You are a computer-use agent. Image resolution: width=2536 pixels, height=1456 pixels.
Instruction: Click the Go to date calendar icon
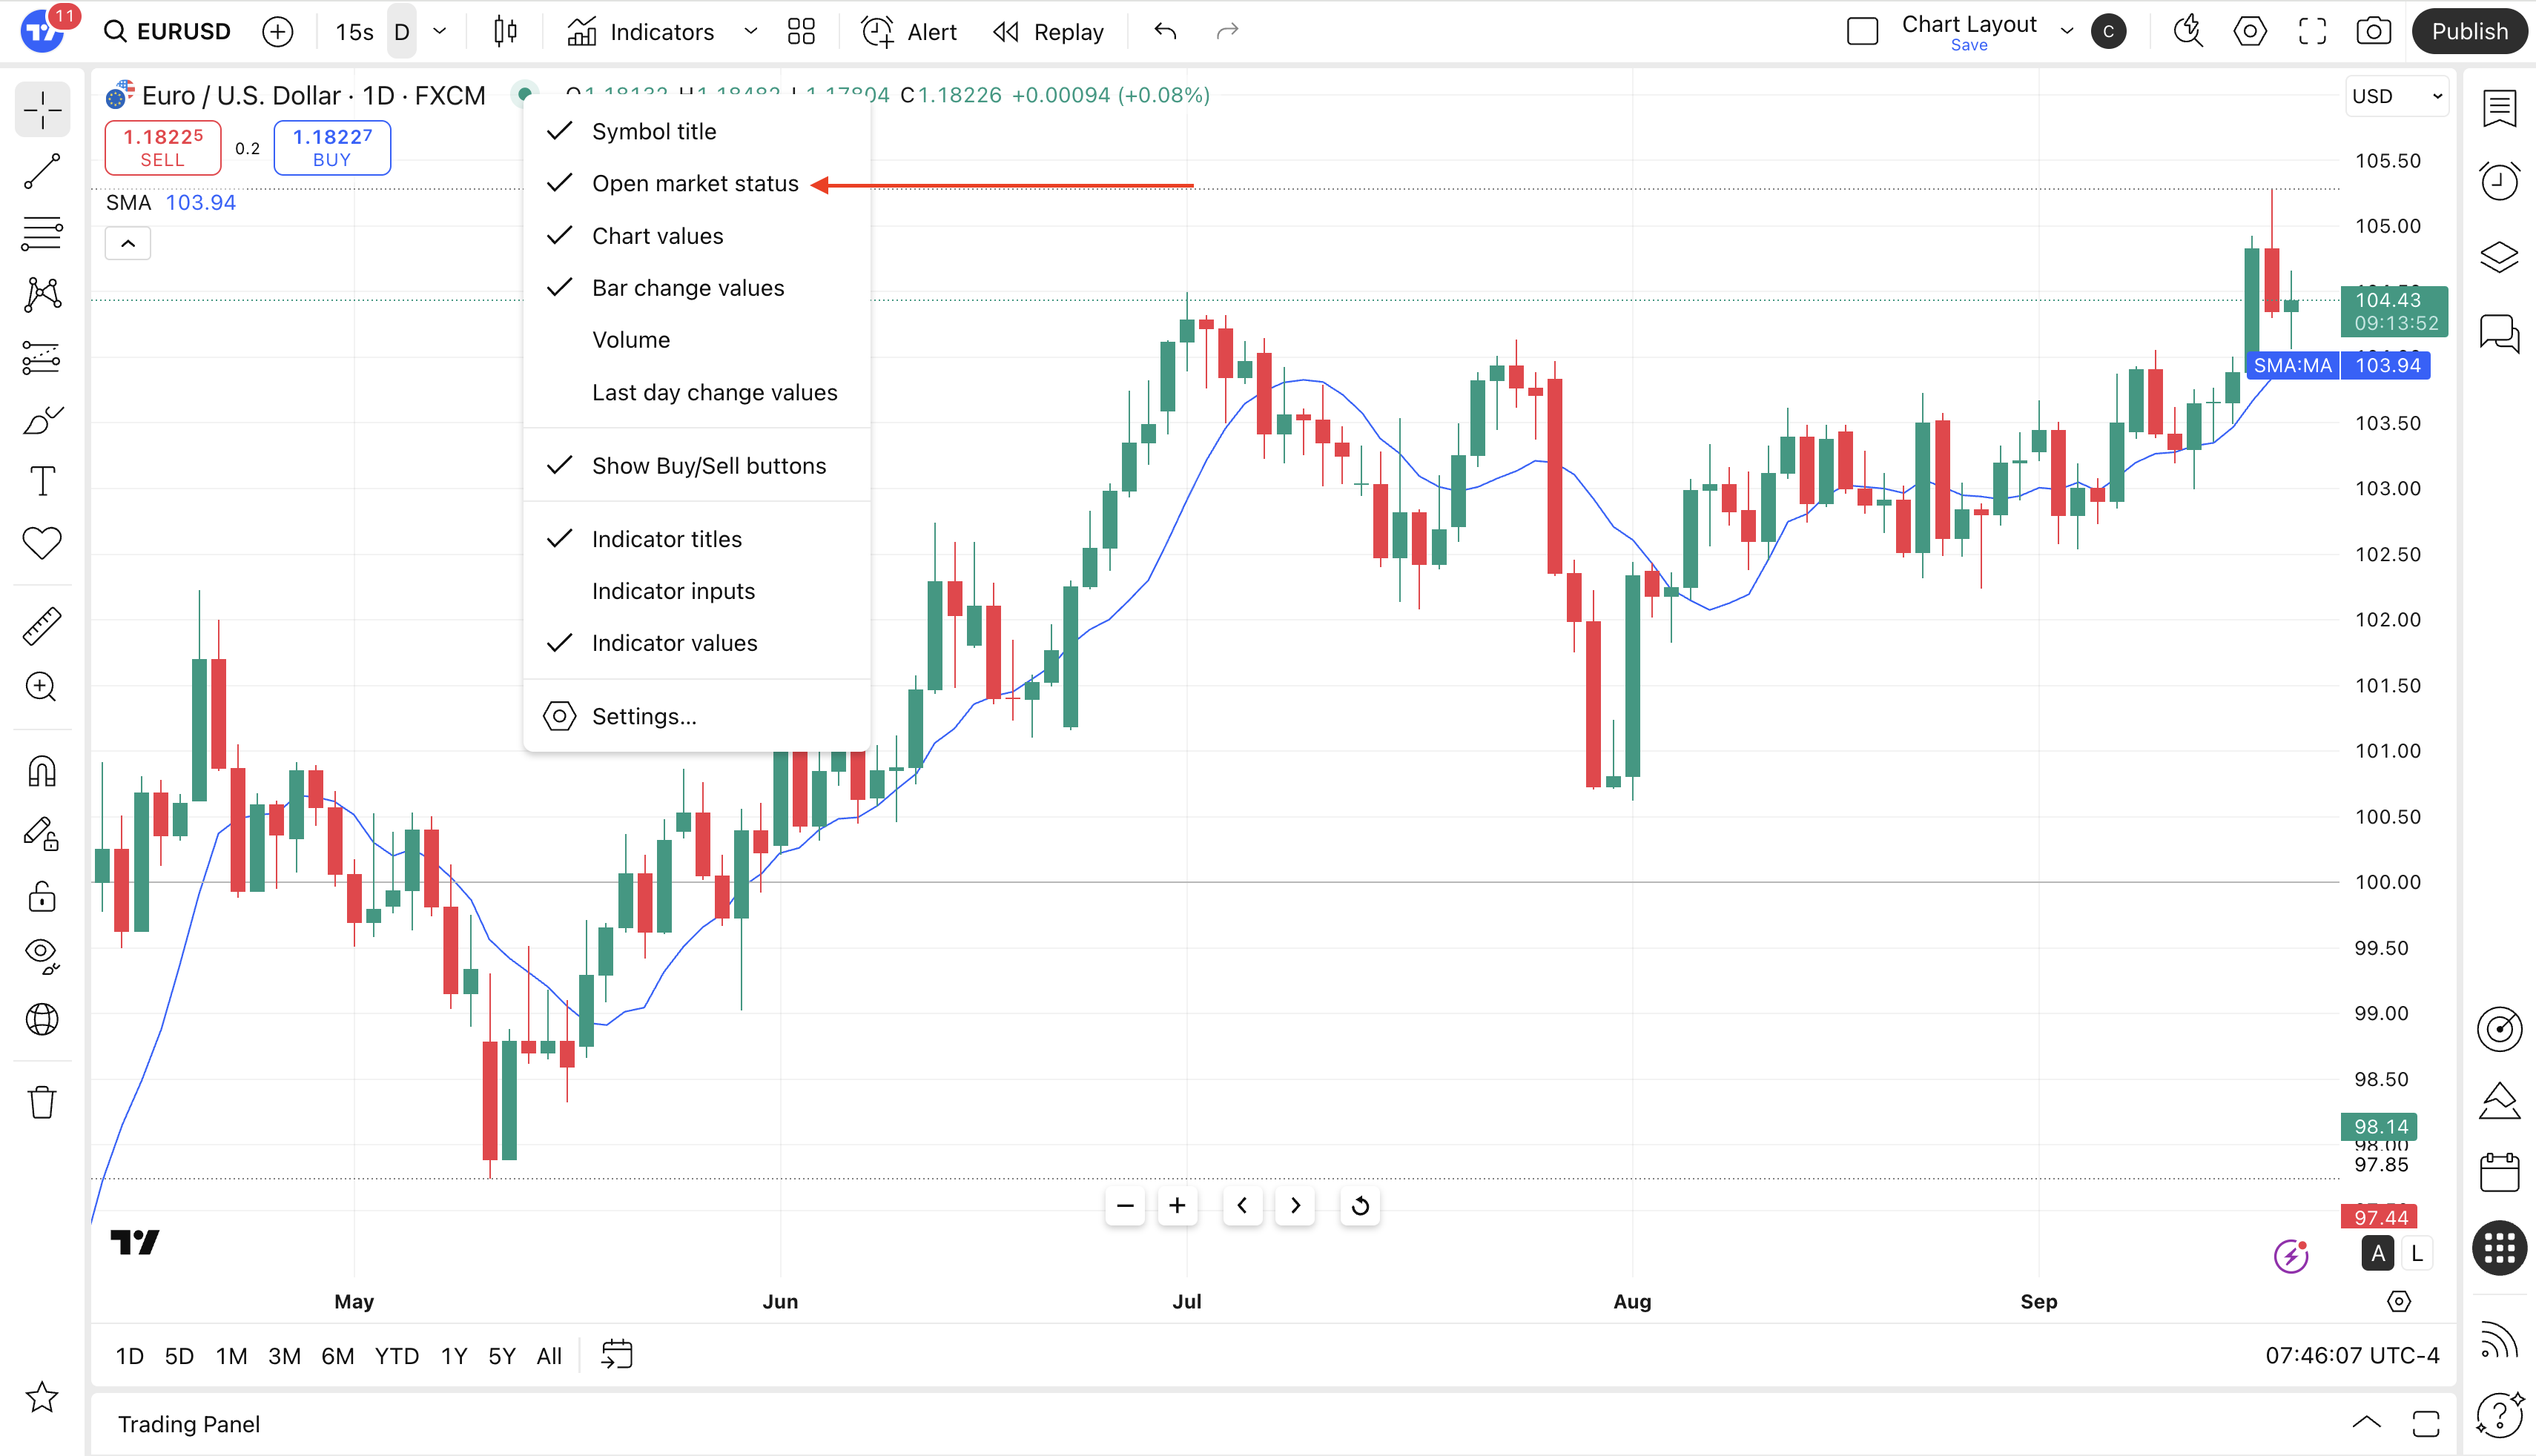[x=617, y=1355]
